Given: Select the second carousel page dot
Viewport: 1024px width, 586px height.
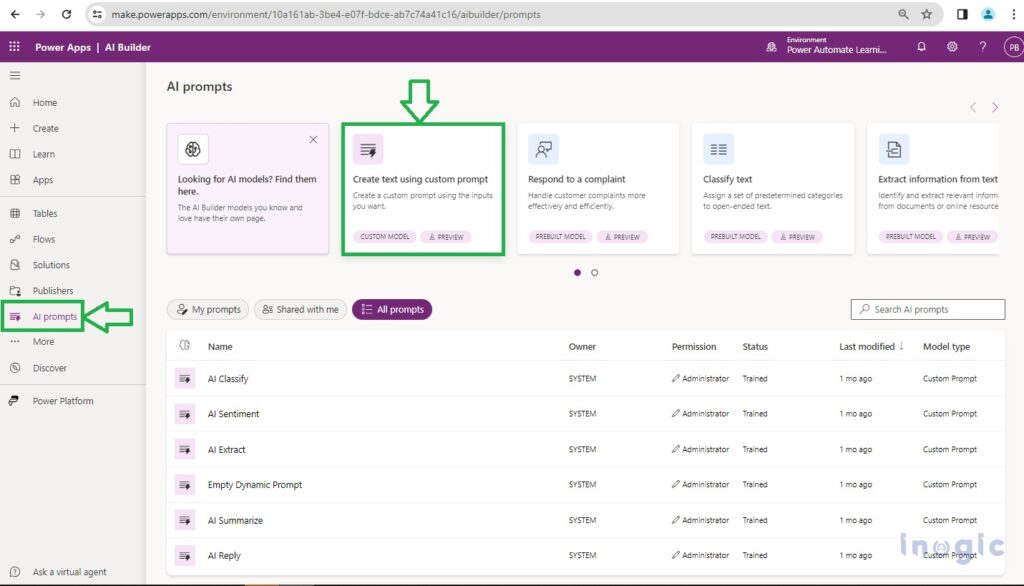Looking at the screenshot, I should (x=595, y=272).
